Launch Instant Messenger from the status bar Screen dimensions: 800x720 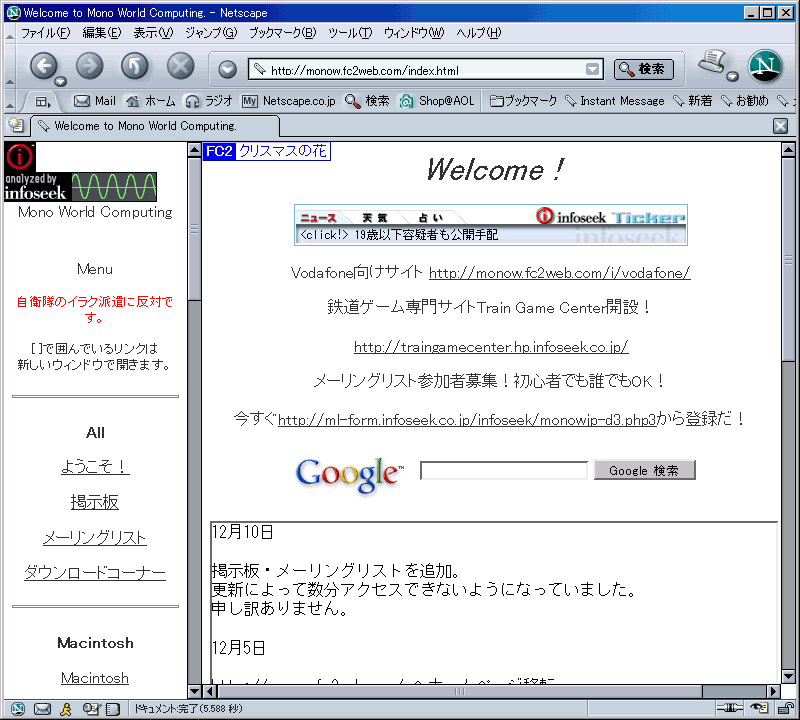click(x=66, y=708)
